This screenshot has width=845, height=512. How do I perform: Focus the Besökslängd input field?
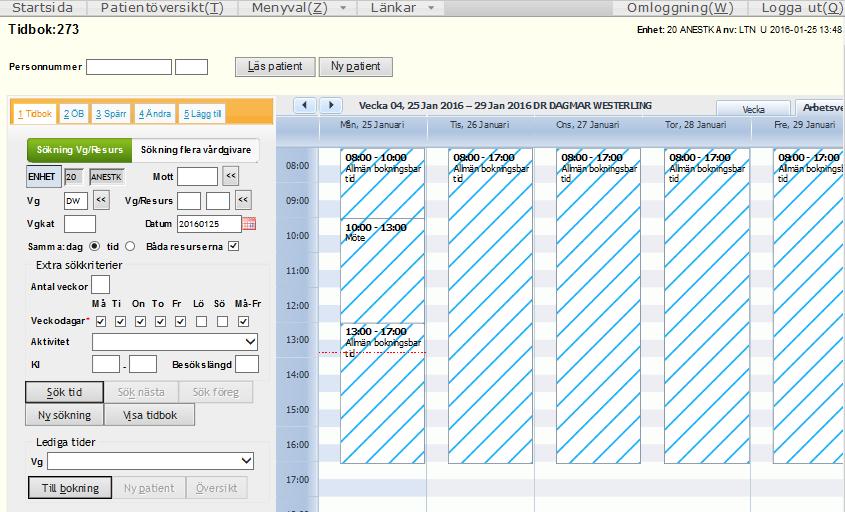(247, 364)
